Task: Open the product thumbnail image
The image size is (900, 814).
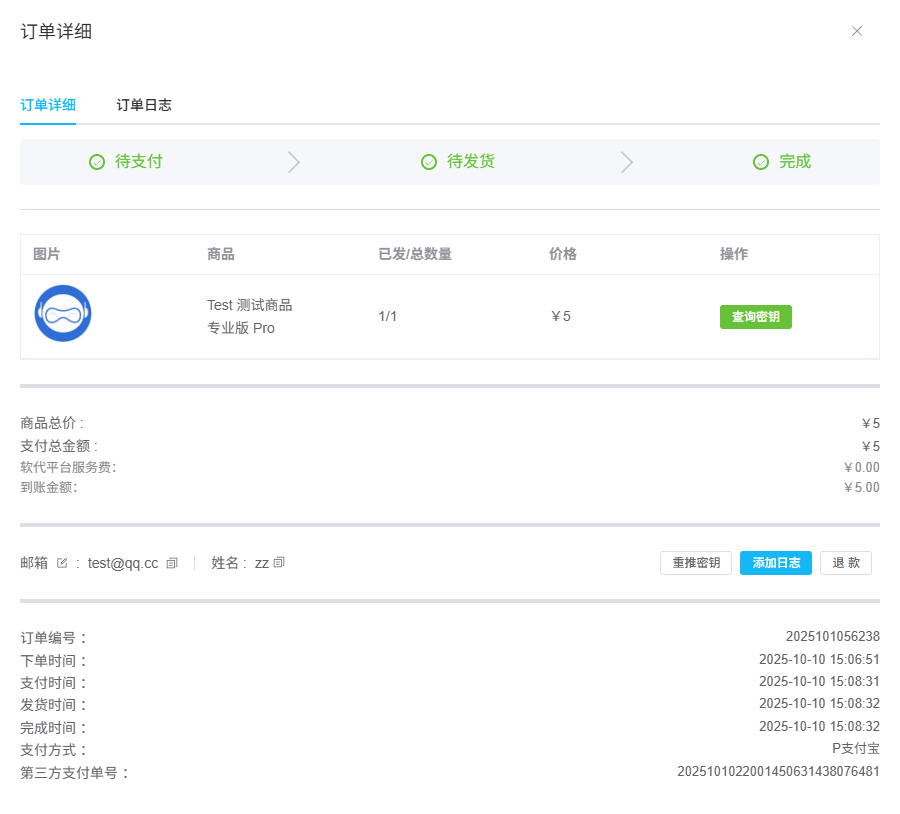Action: click(63, 314)
